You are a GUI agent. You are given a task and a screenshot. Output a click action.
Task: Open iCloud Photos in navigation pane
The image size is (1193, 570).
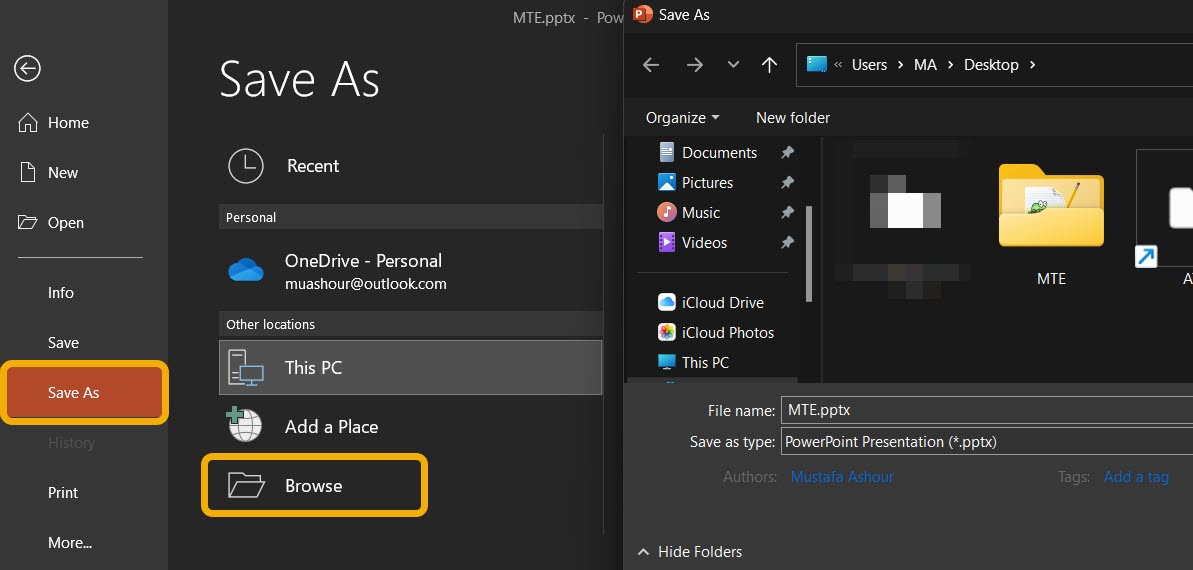[x=727, y=333]
